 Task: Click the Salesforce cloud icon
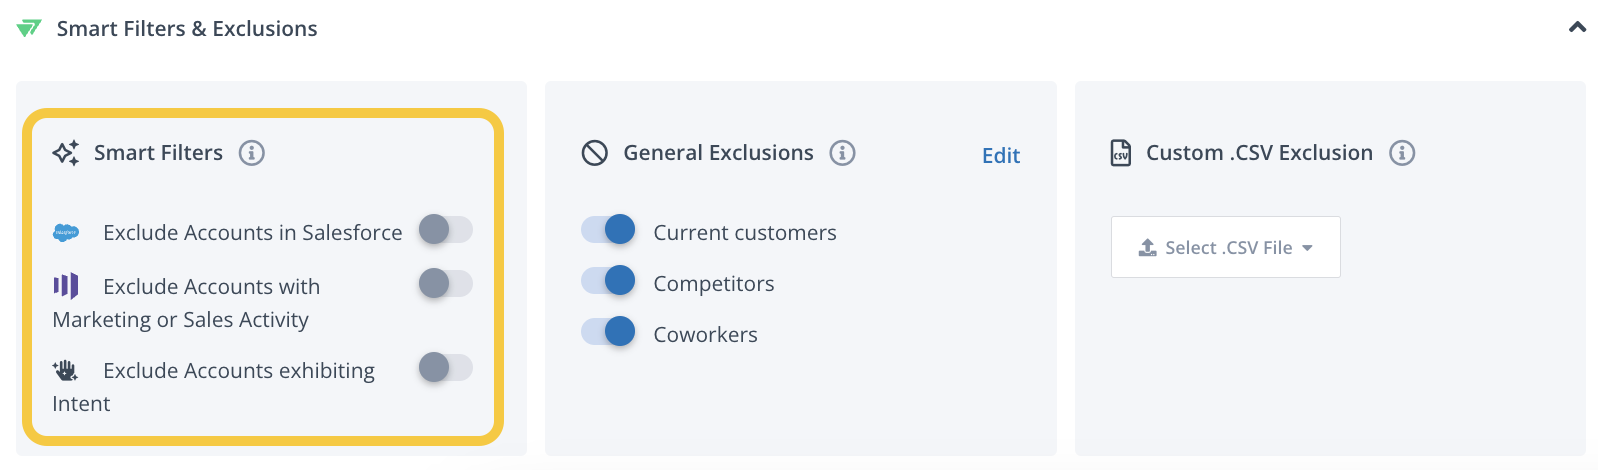click(66, 233)
